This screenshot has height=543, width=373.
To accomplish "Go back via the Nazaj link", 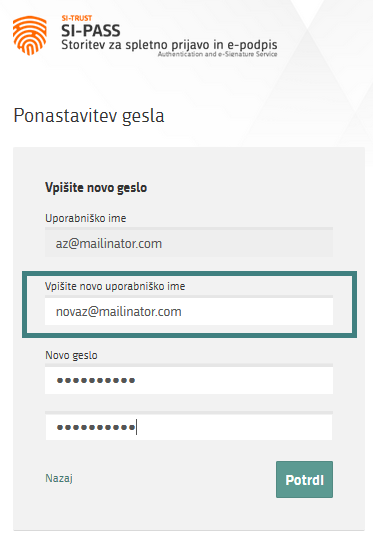I will 59,478.
